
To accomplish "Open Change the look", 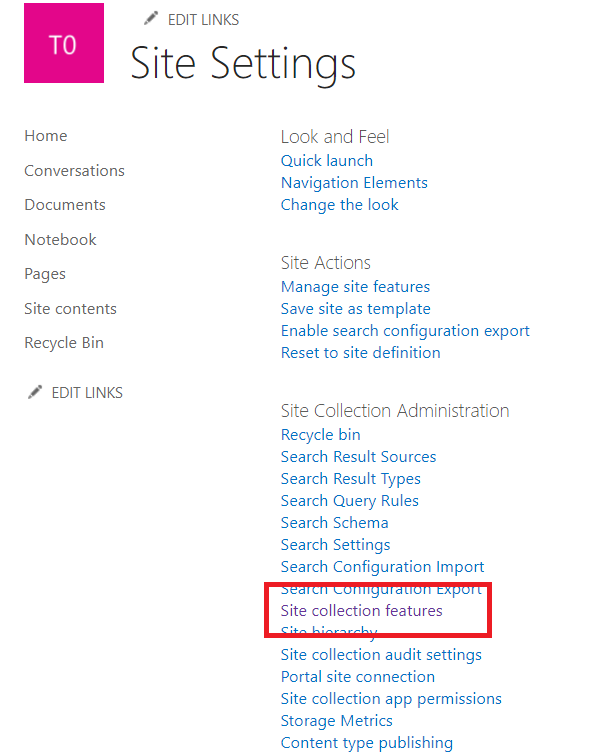I will (x=339, y=205).
